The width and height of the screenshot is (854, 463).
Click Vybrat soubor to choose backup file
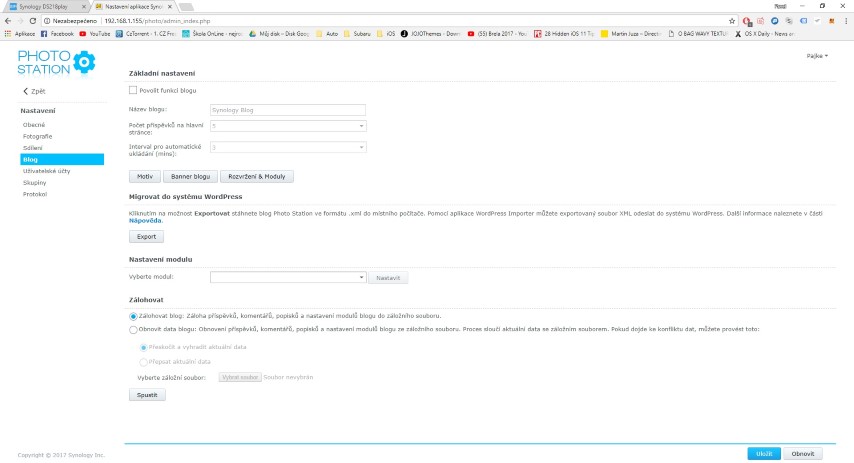click(x=240, y=377)
